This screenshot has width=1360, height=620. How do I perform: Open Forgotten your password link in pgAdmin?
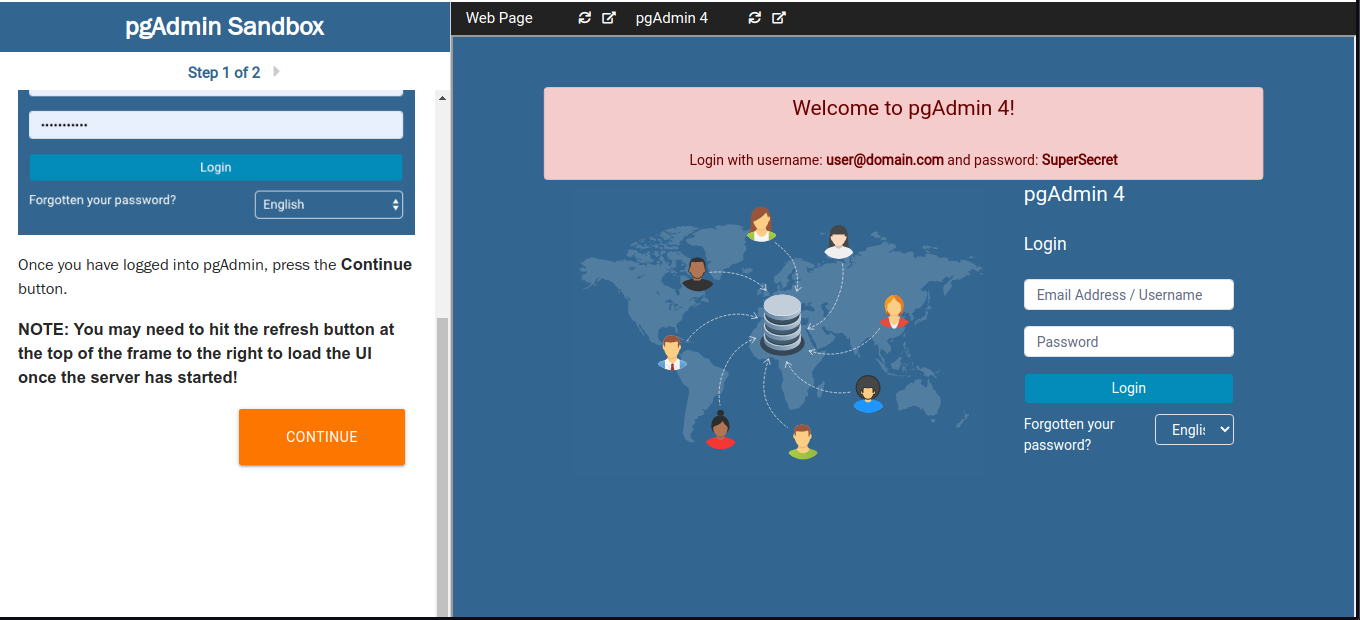tap(1069, 434)
